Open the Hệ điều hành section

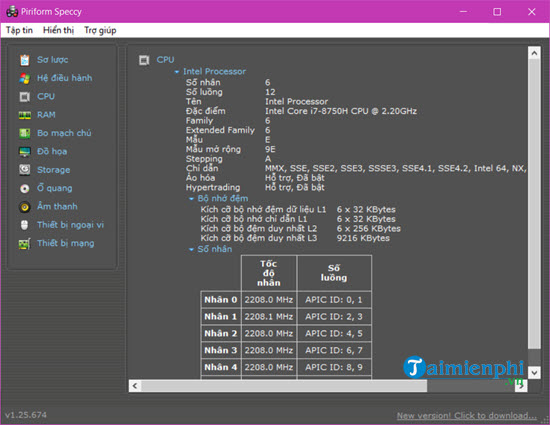tap(65, 78)
